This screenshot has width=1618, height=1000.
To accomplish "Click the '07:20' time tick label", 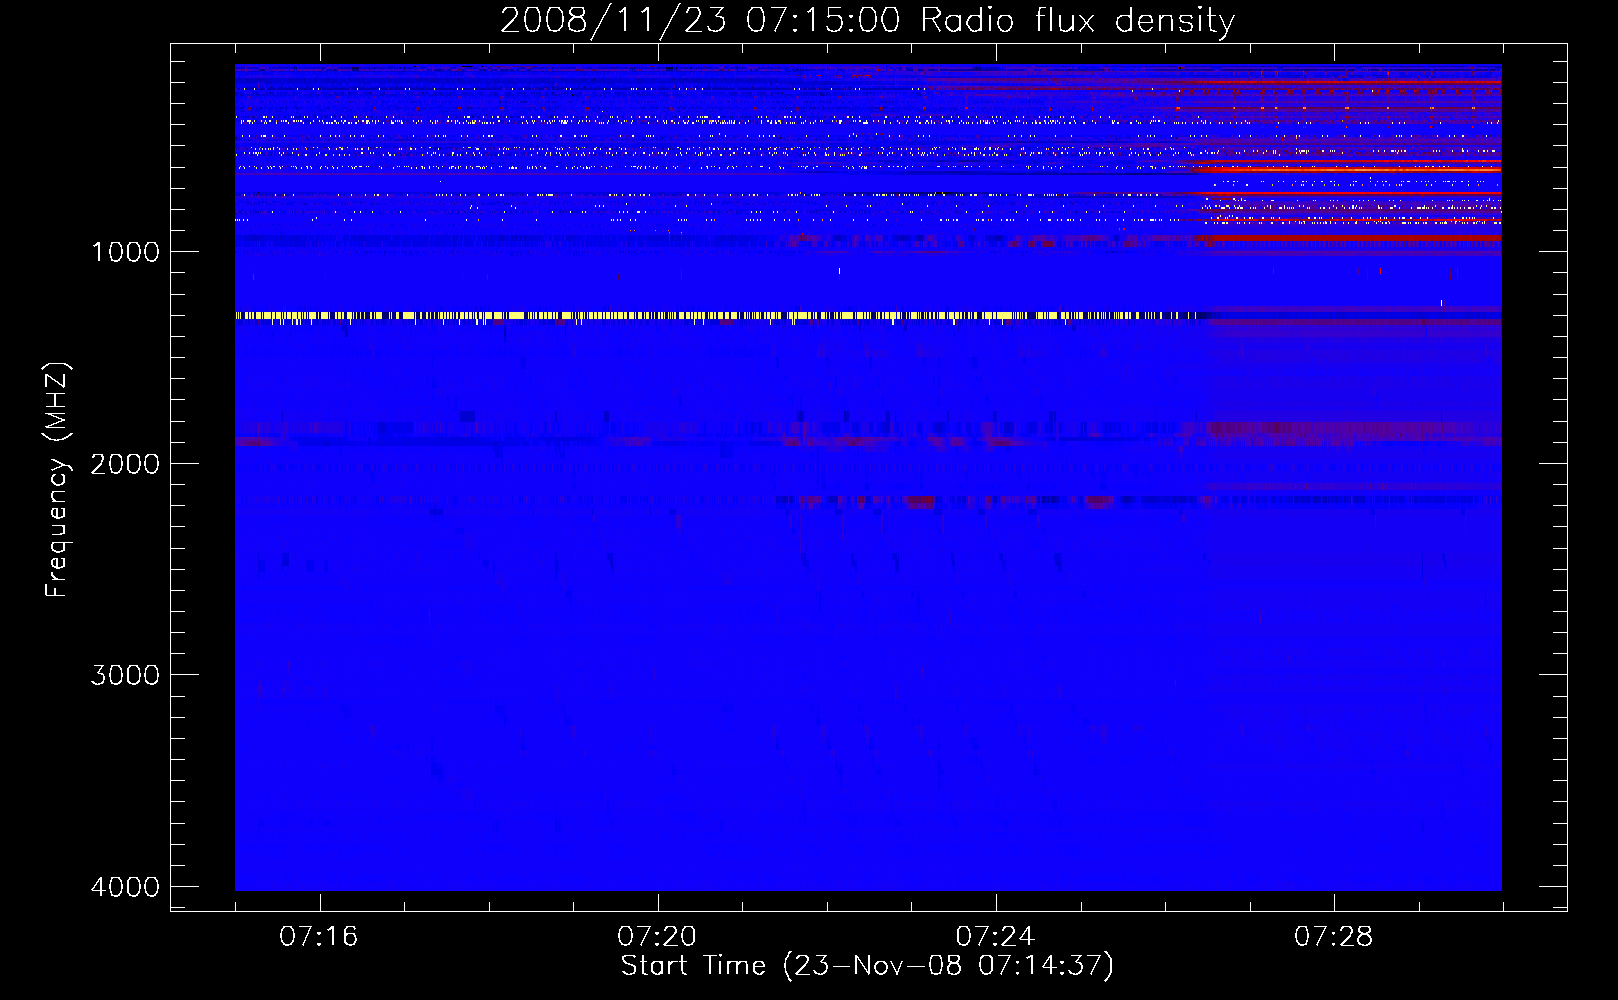I will [x=657, y=937].
